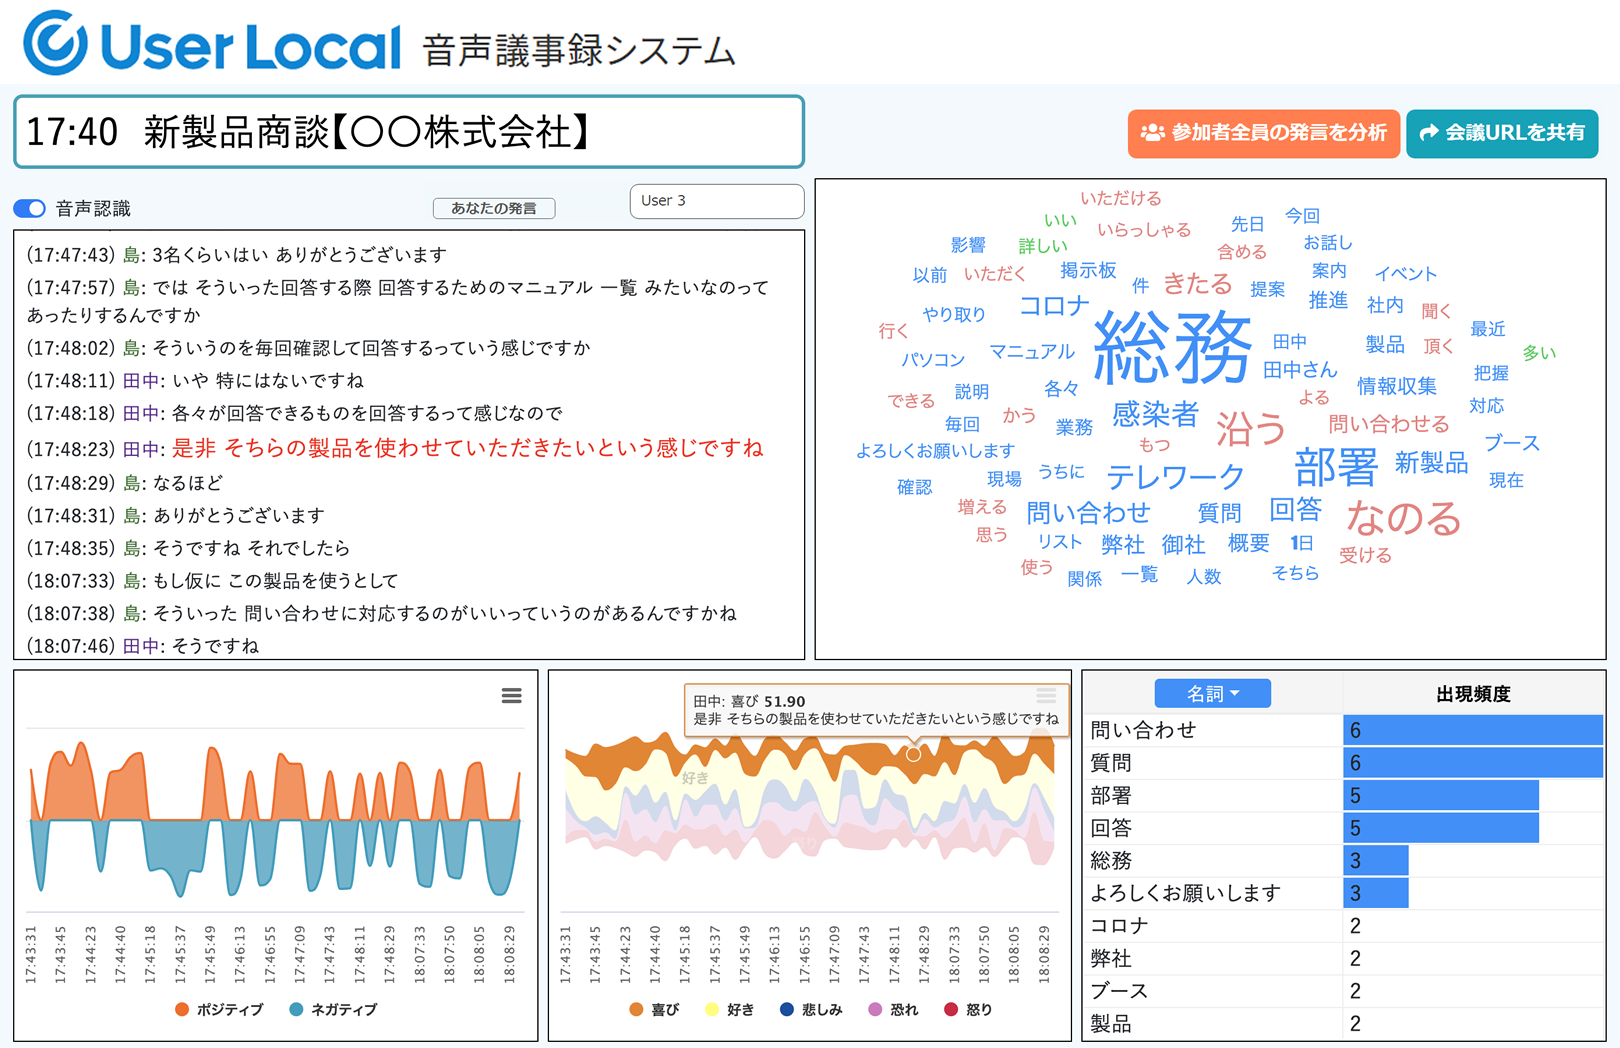Click the あなたの発言 button
This screenshot has height=1048, width=1620.
pos(494,208)
